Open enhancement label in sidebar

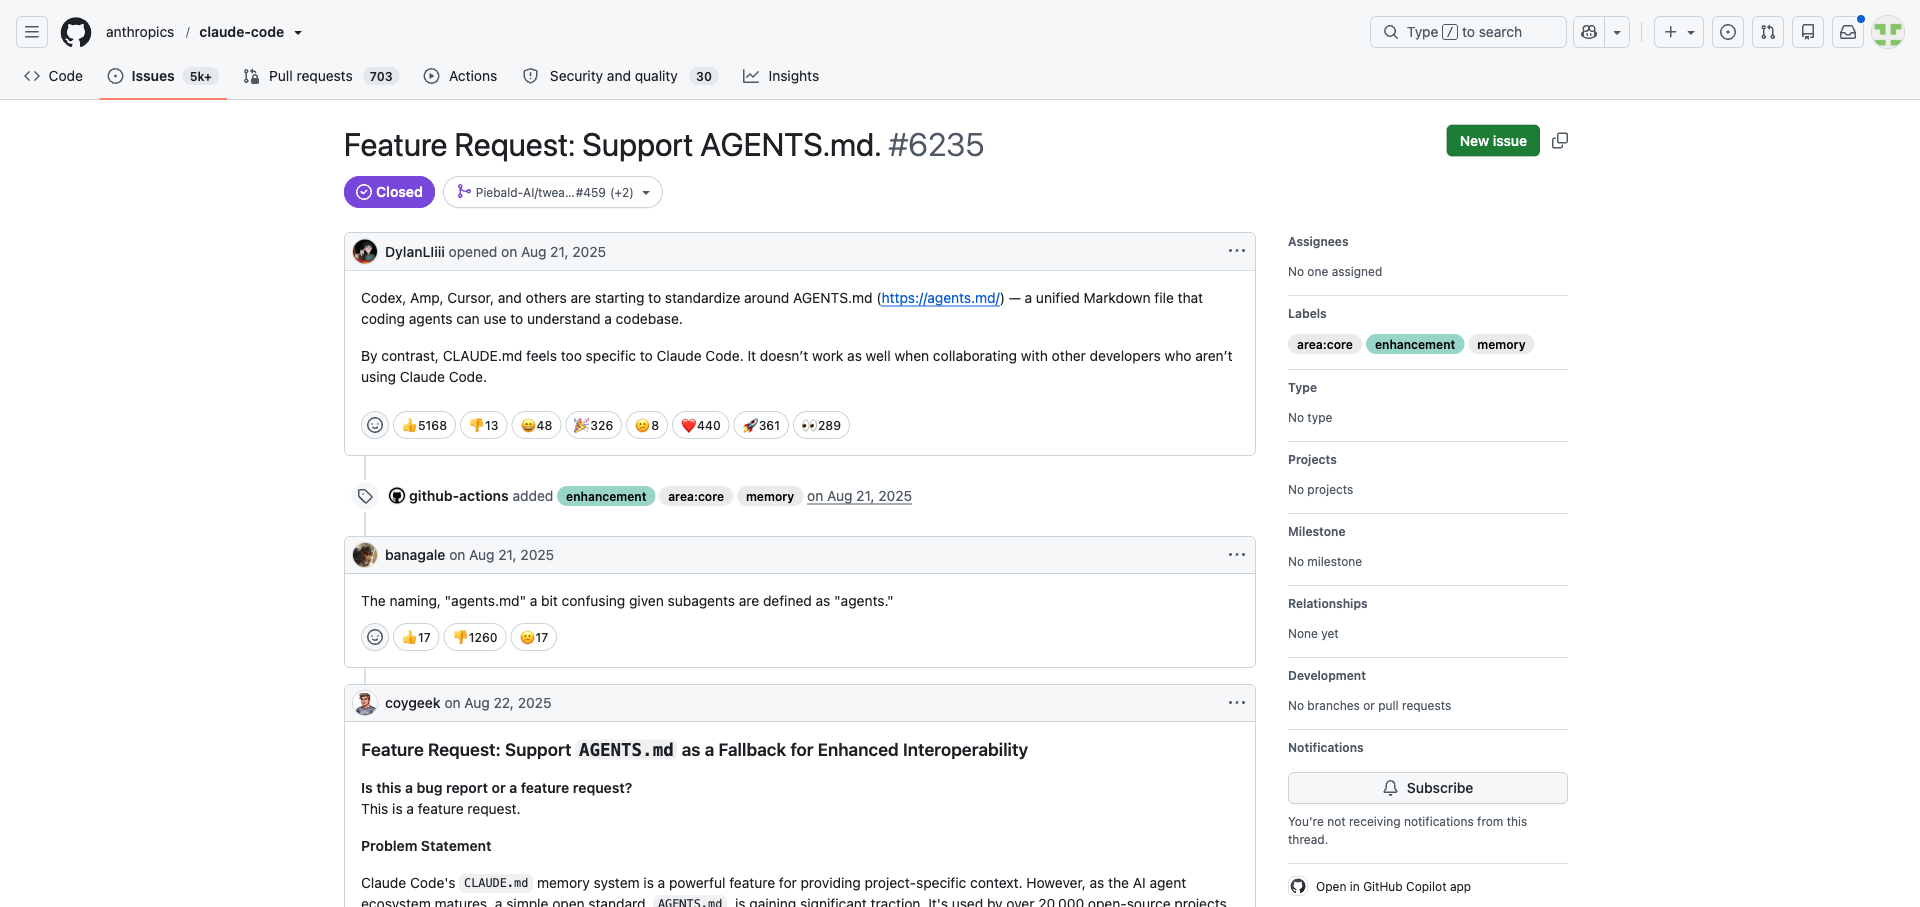click(x=1415, y=345)
